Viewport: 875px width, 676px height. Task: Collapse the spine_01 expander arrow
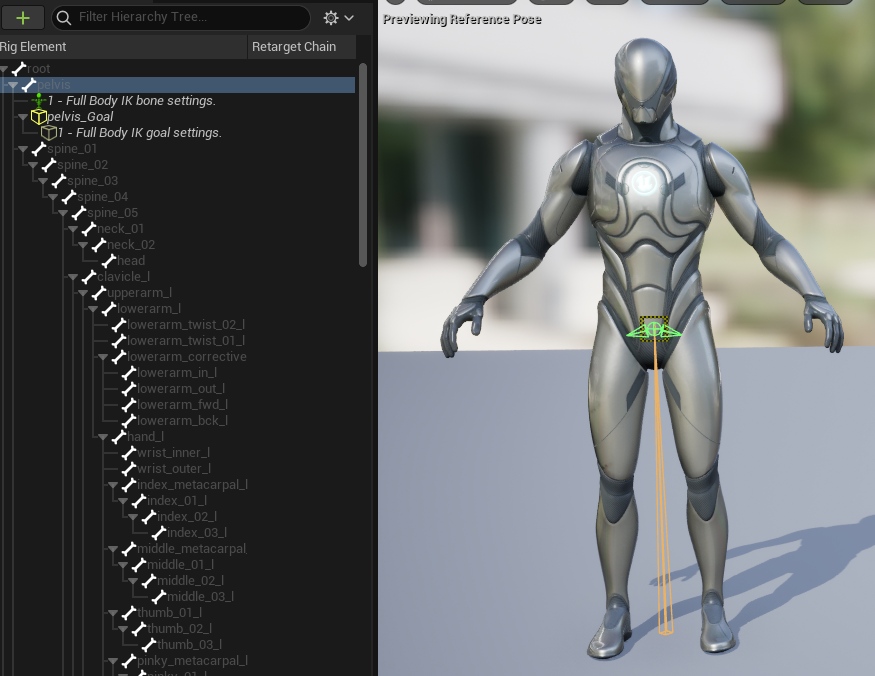coord(23,150)
